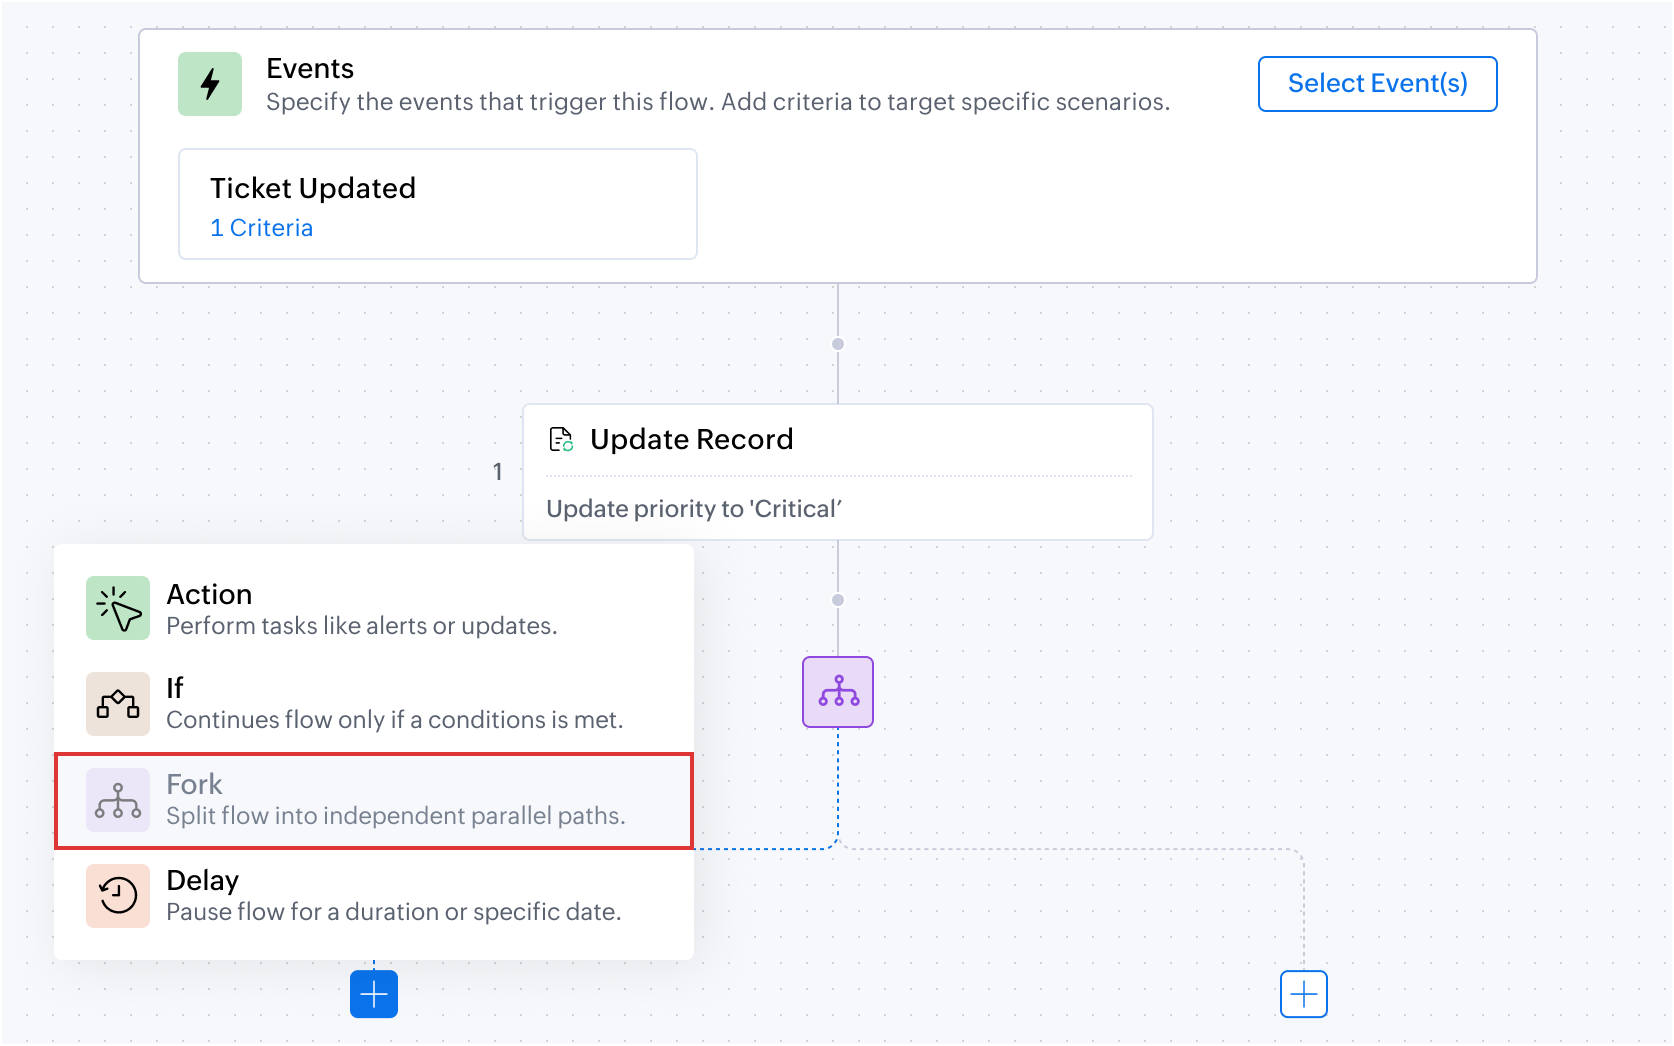Image resolution: width=1674 pixels, height=1046 pixels.
Task: Click the green Action cursor icon
Action: tap(118, 608)
